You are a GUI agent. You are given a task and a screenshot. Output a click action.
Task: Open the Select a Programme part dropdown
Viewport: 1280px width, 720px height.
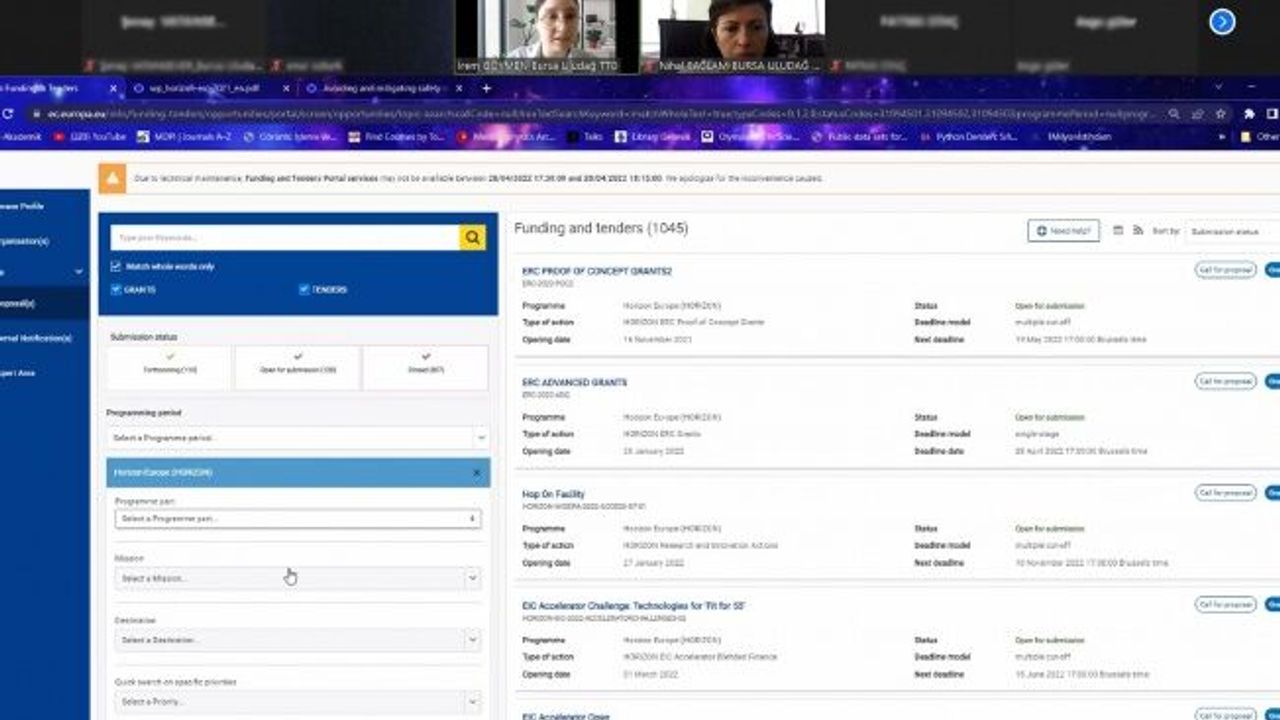298,519
